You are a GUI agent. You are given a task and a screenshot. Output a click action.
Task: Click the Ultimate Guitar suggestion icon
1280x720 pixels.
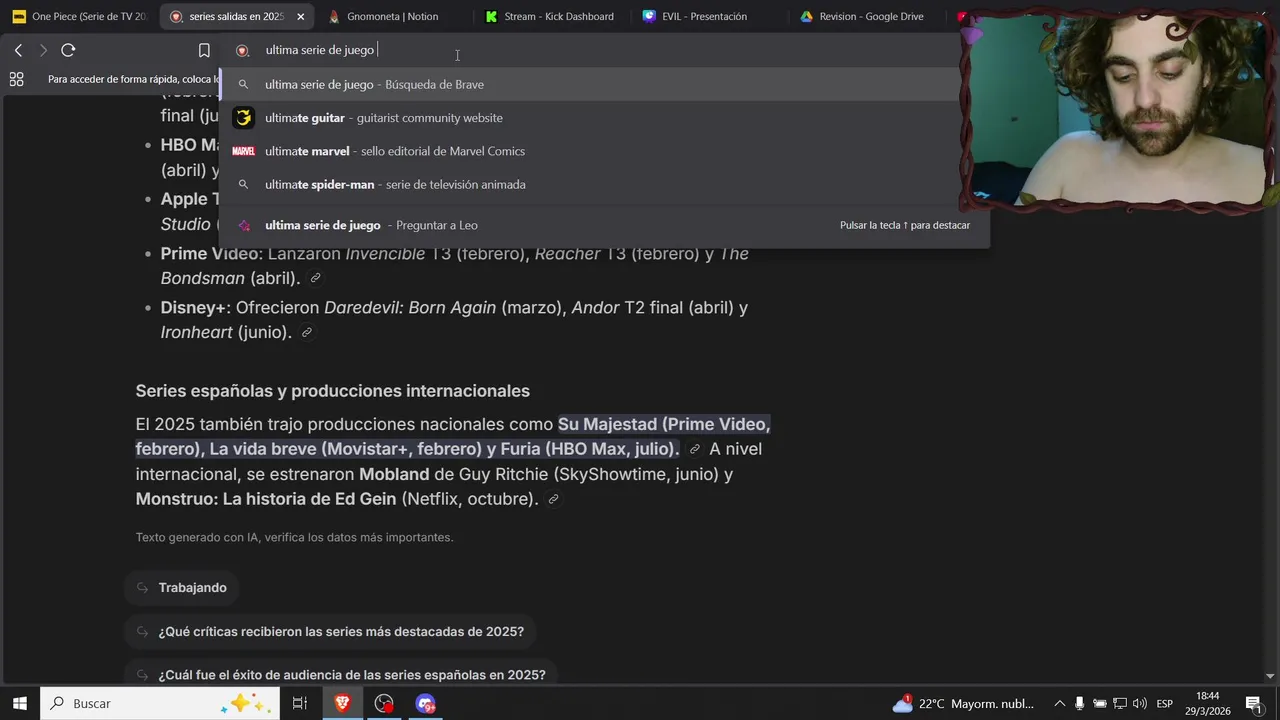pos(243,118)
